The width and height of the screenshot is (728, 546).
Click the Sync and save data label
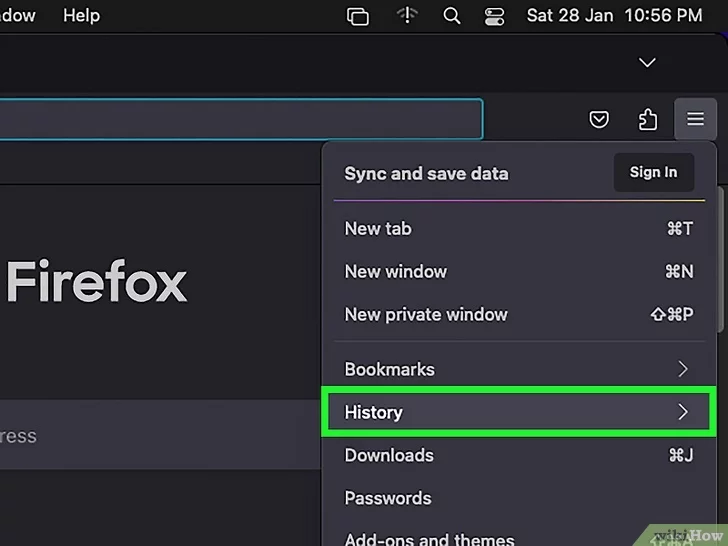click(x=426, y=174)
